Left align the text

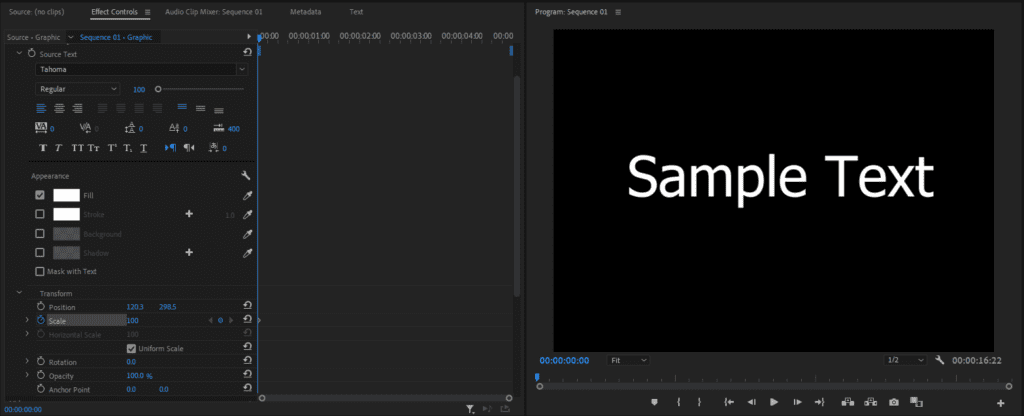41,108
